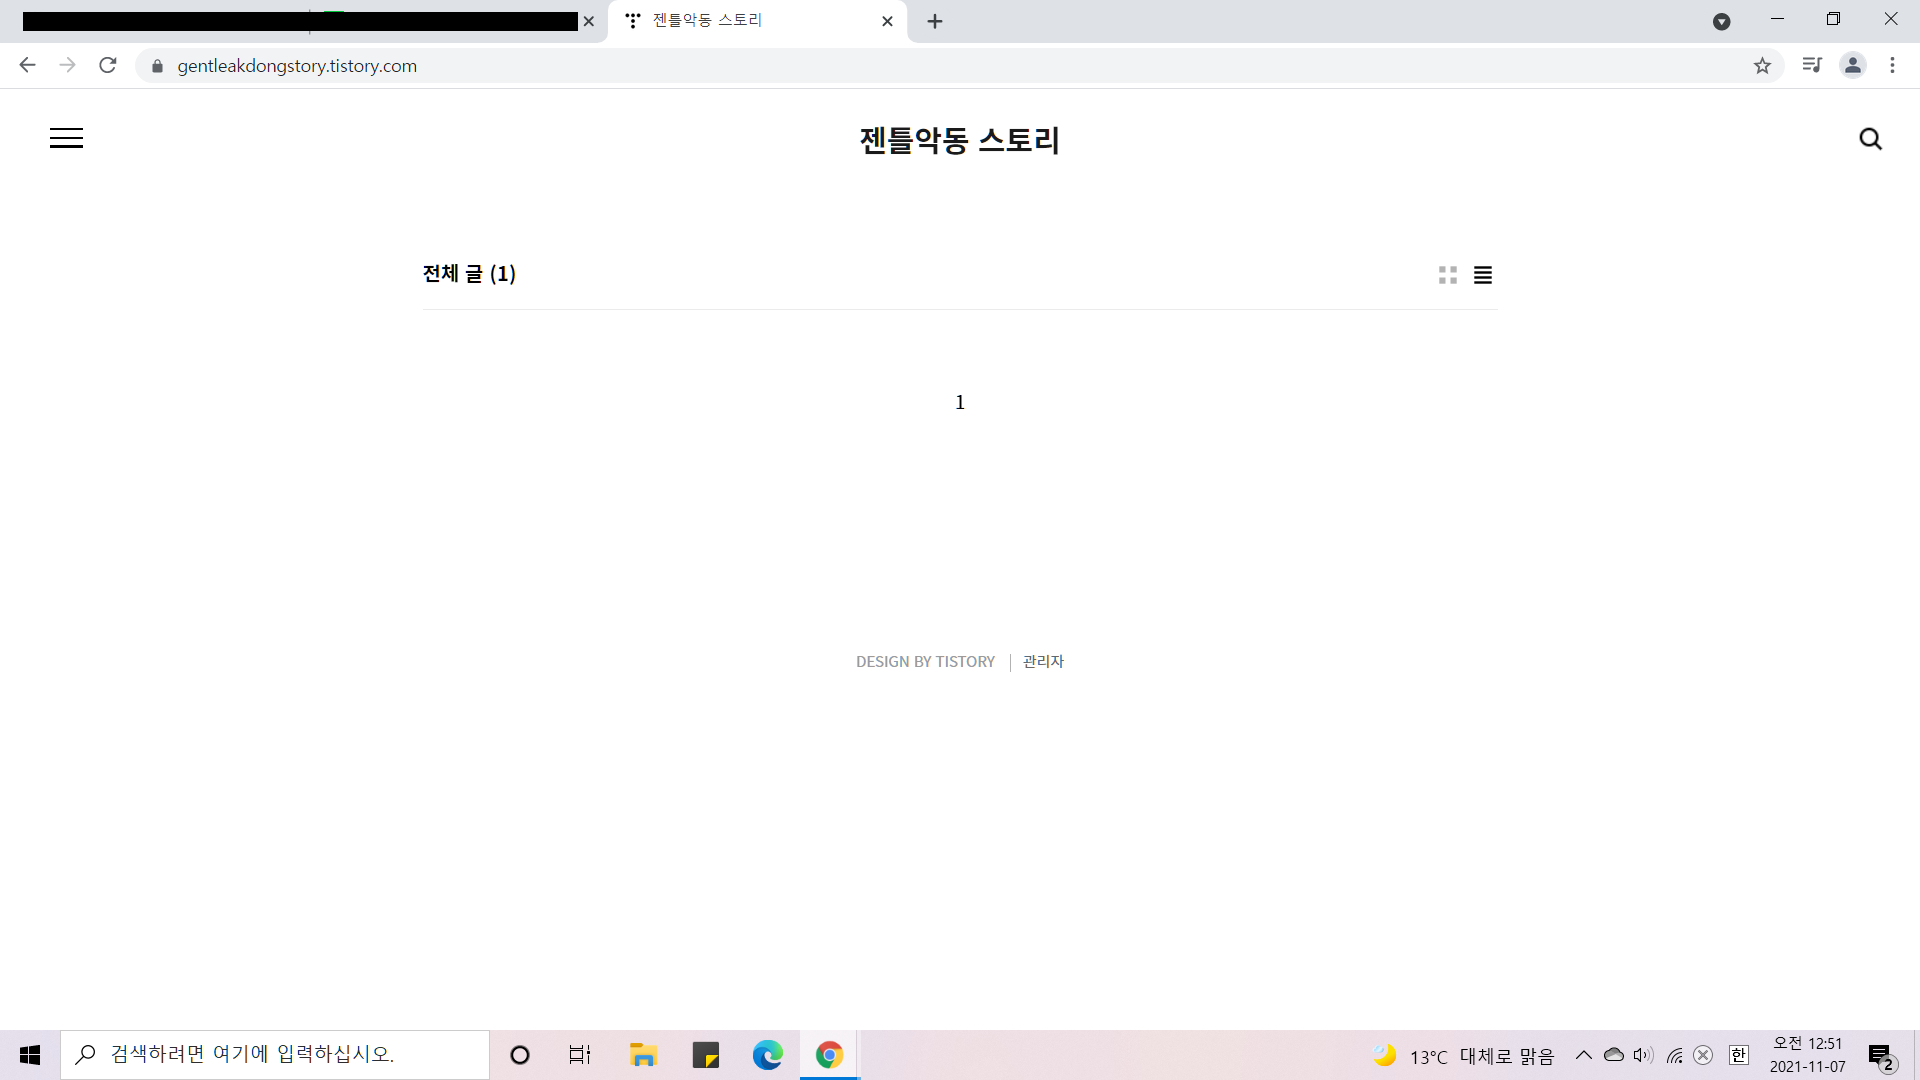Image resolution: width=1920 pixels, height=1080 pixels.
Task: Go back to previous page in browser
Action: click(27, 65)
